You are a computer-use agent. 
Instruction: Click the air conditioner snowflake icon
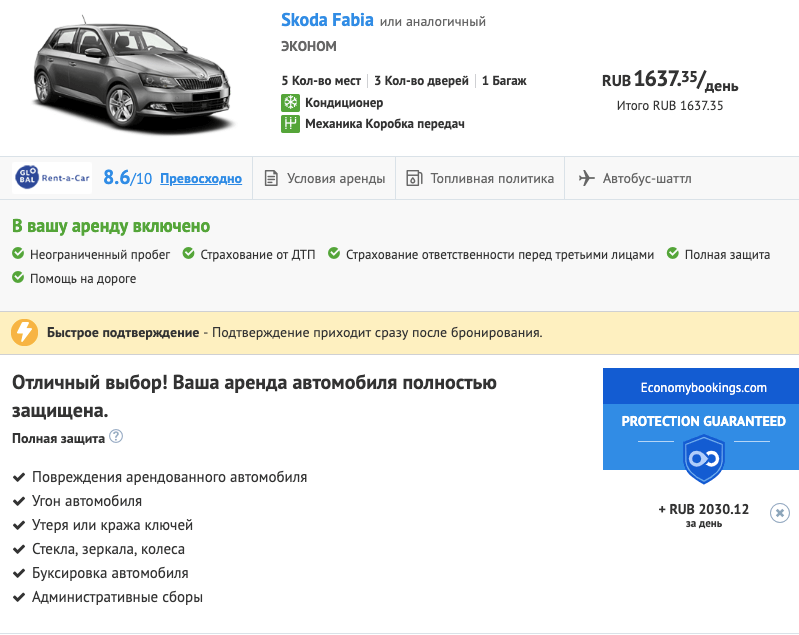(x=290, y=103)
